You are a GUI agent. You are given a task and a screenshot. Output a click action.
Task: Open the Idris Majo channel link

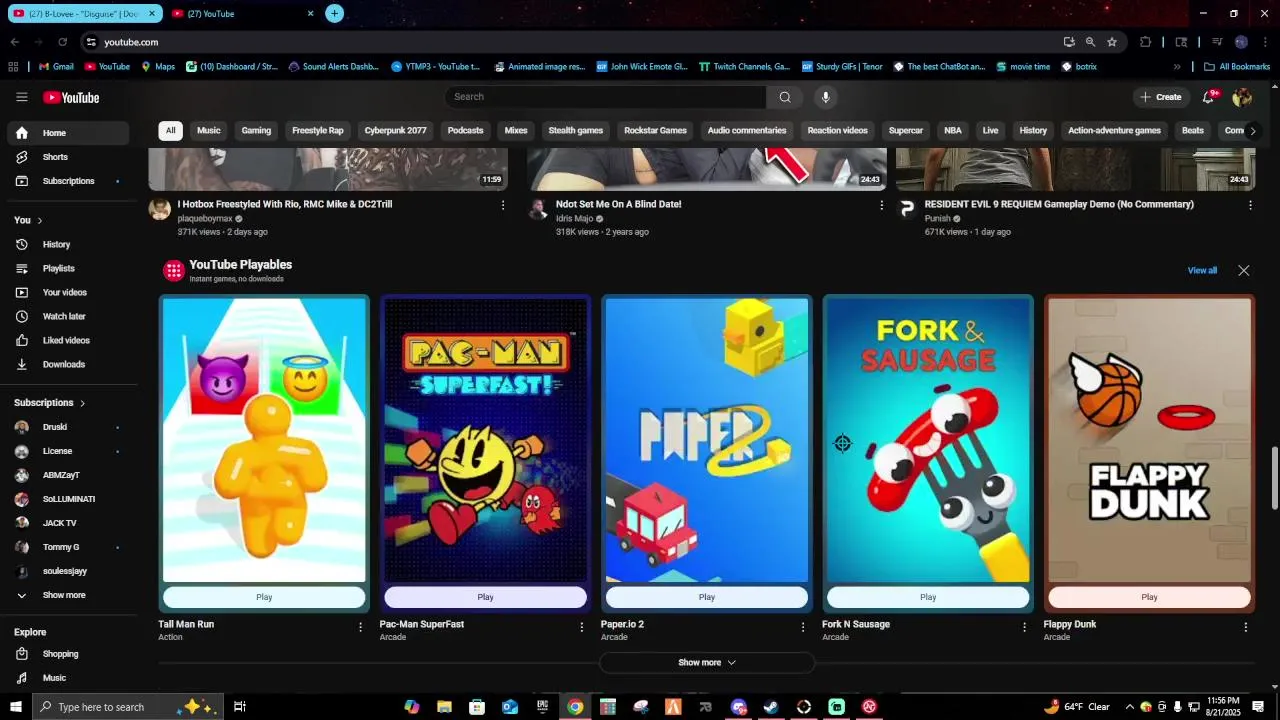point(575,219)
